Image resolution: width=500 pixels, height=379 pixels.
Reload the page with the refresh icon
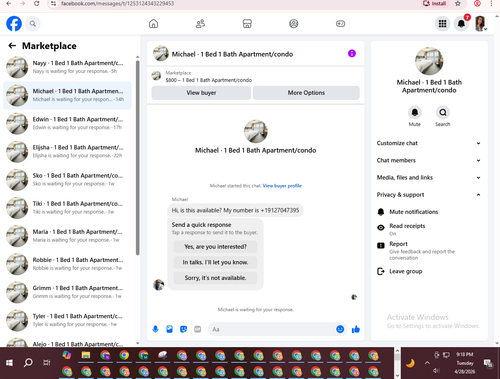pyautogui.click(x=37, y=4)
